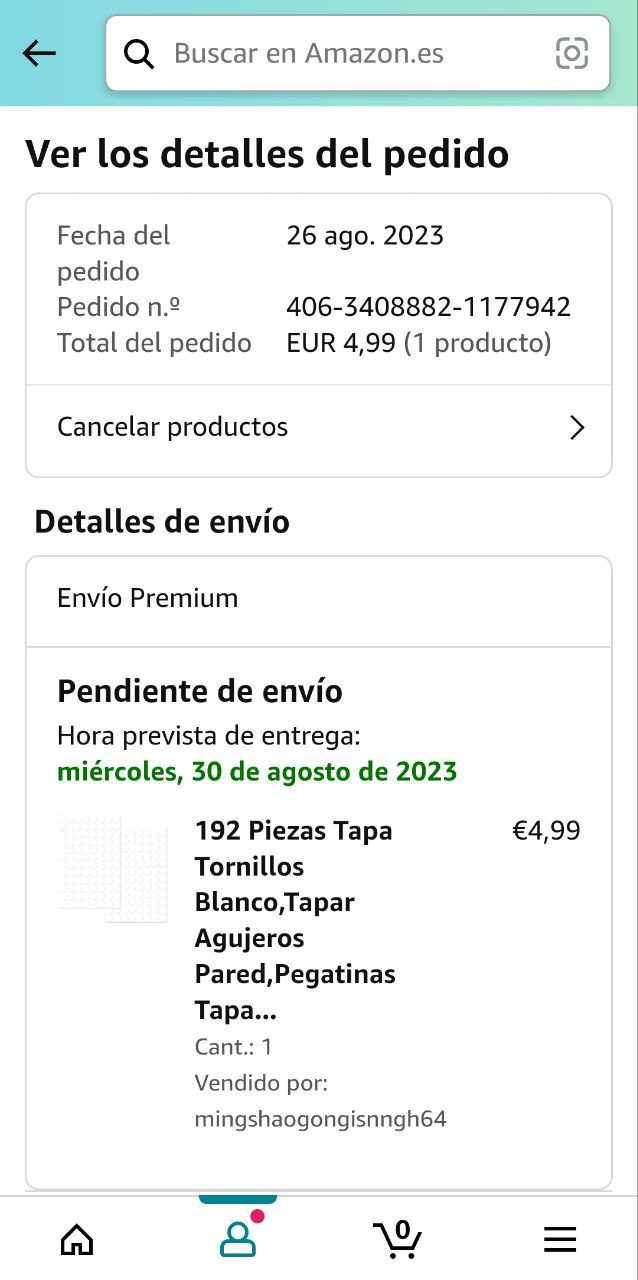638x1280 pixels.
Task: Open the account profile icon
Action: coord(238,1239)
